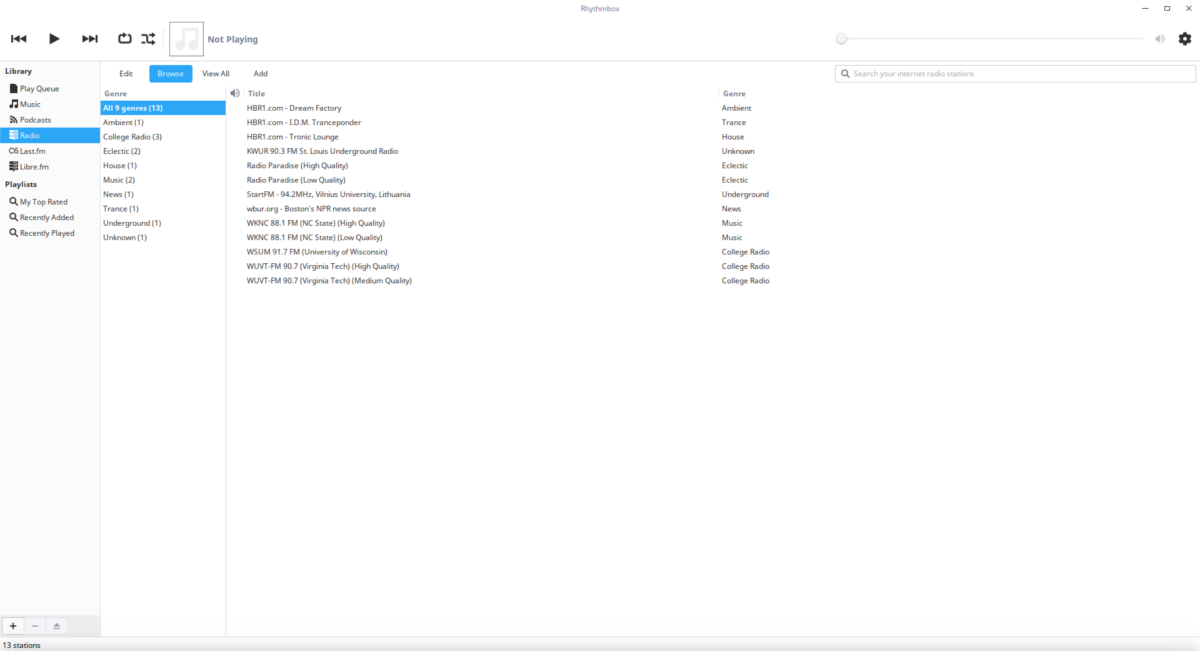Click the Edit toolbar button

[126, 74]
